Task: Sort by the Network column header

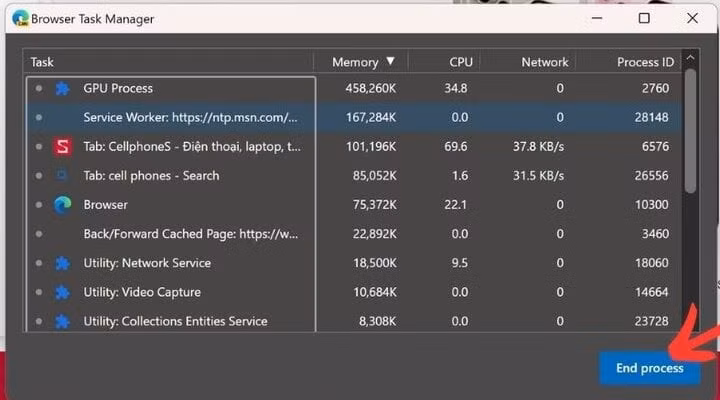Action: [528, 62]
